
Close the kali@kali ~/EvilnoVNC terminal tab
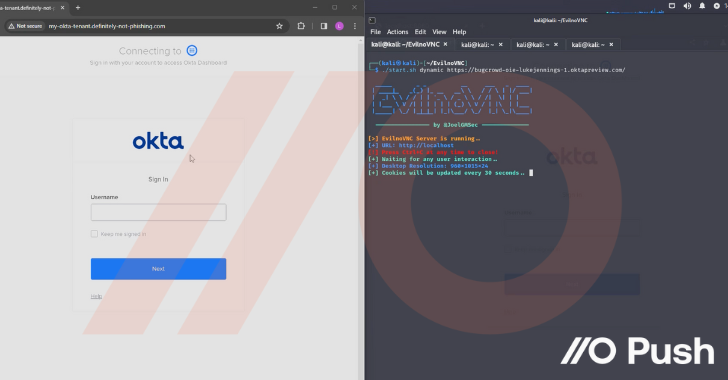445,44
